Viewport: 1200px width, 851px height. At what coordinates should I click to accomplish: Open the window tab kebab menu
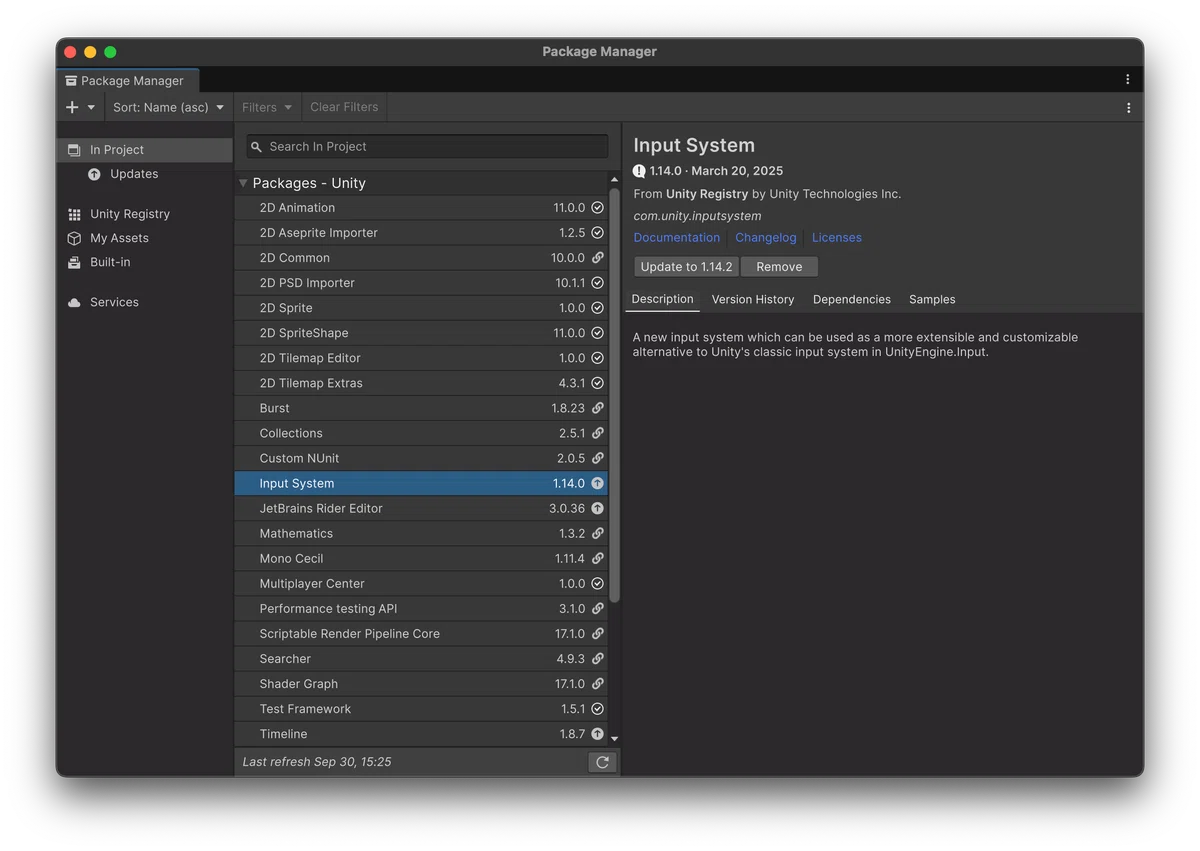point(1127,80)
